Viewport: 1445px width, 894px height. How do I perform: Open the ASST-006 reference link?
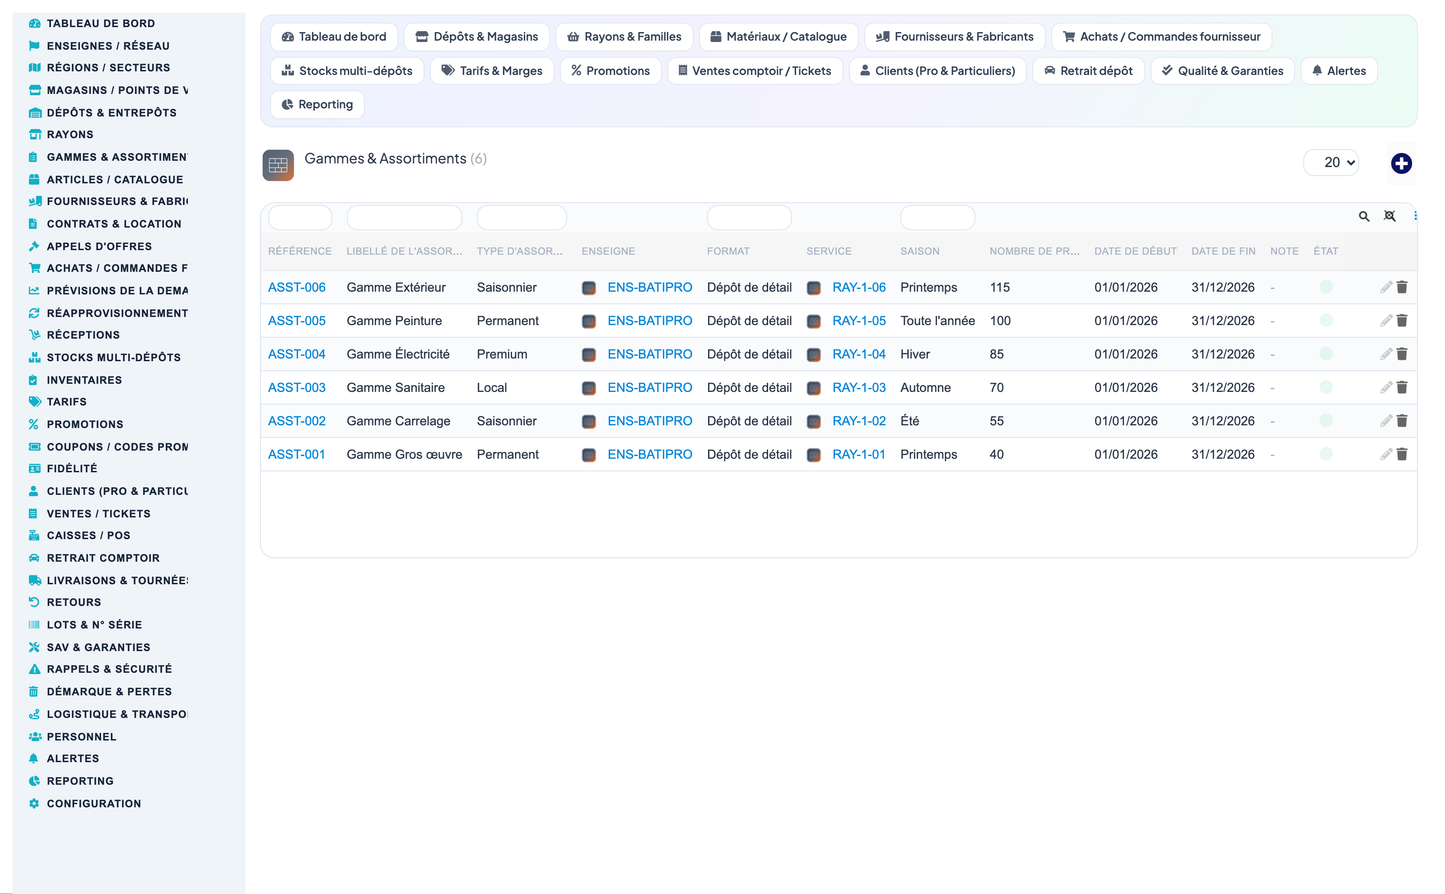(x=297, y=287)
